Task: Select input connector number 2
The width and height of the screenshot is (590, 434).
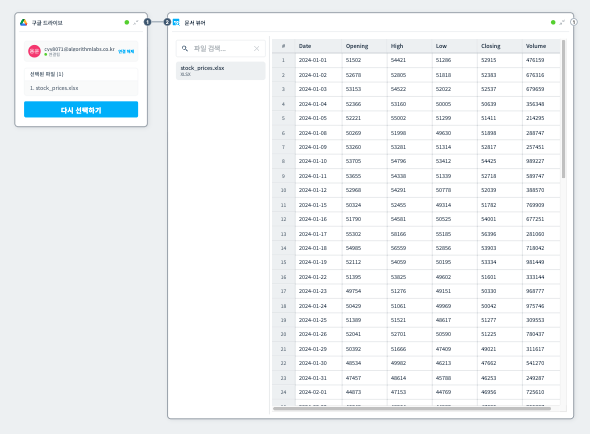Action: click(167, 22)
